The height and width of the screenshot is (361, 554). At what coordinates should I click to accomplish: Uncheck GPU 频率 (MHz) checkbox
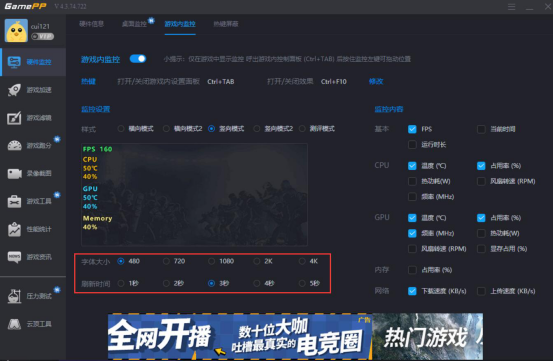[412, 233]
